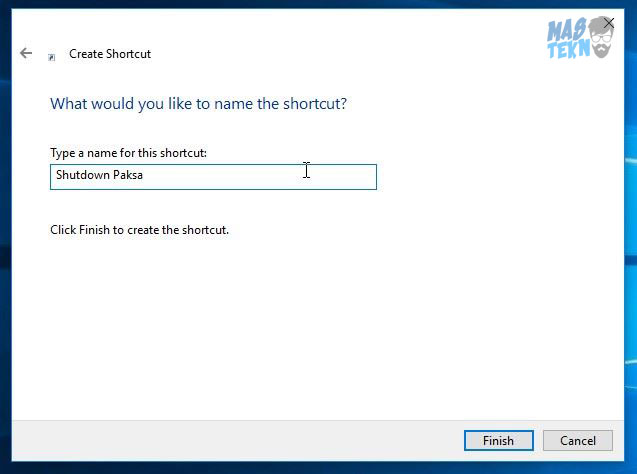Click the shortcut icon beside Create Shortcut
Screen dimensions: 637x474
(52, 57)
